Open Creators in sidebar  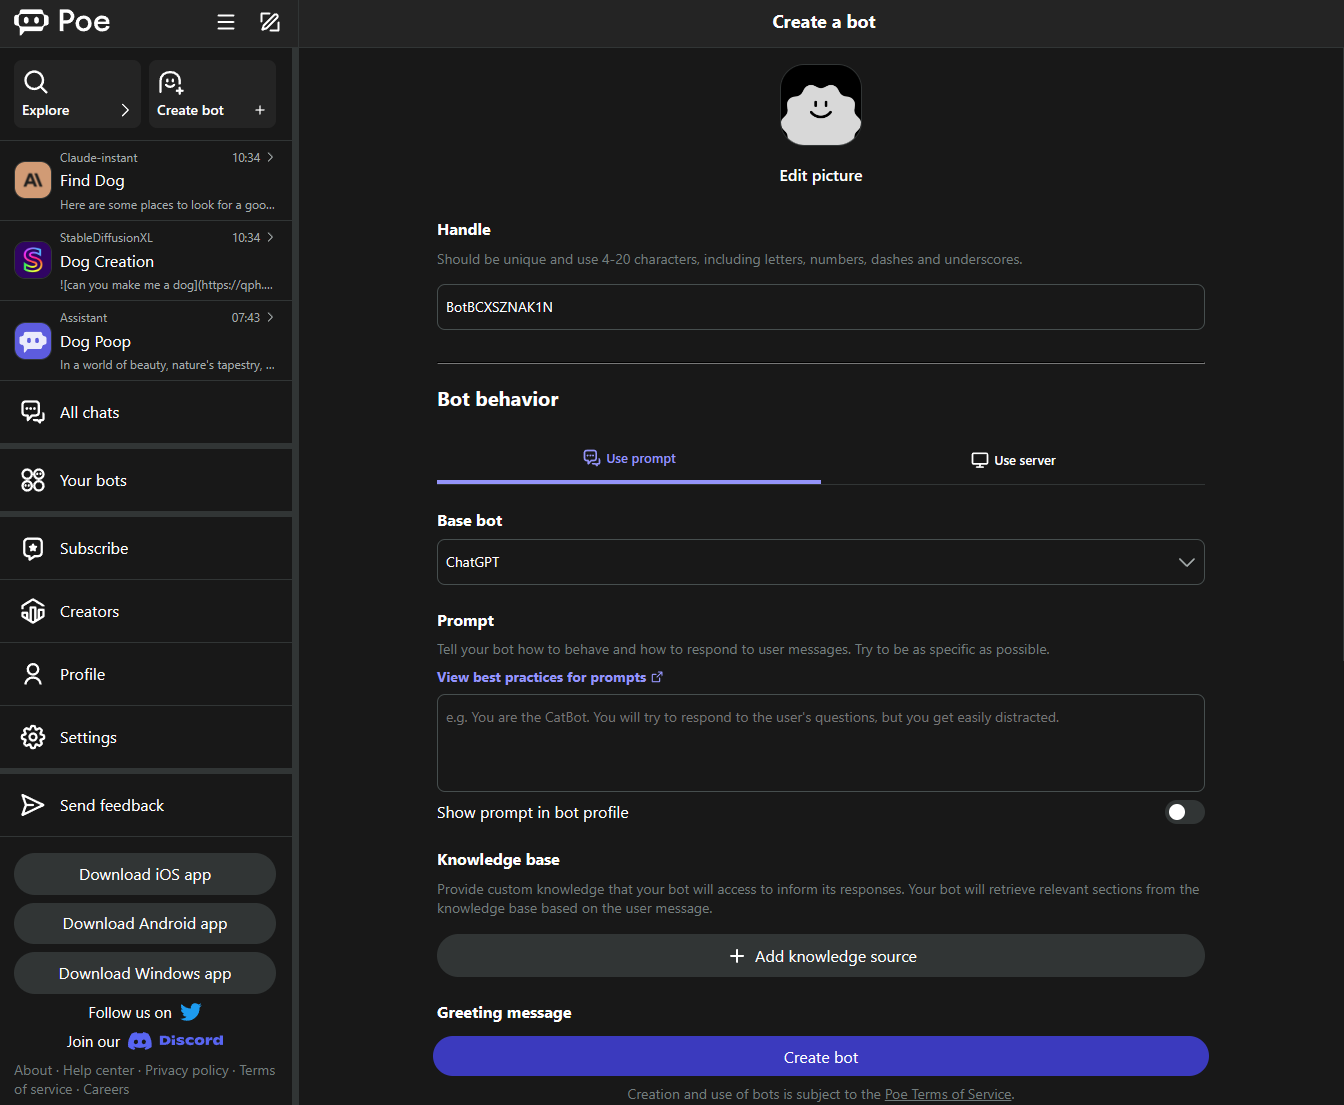pos(146,611)
